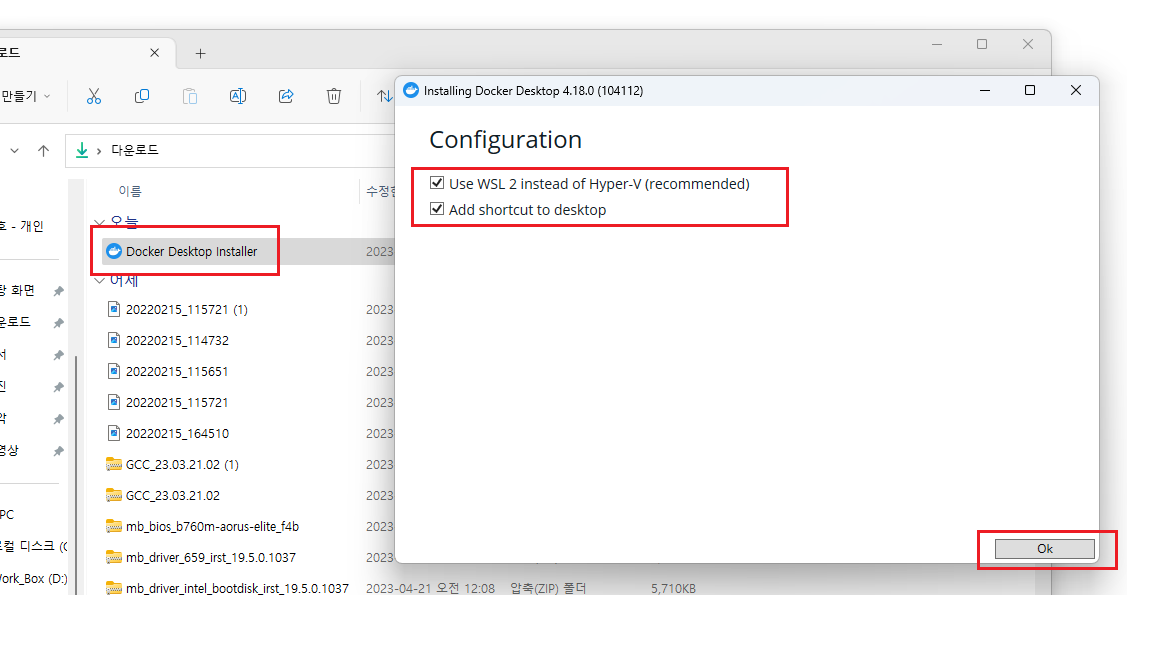Minimize the Docker Desktop installer window
Image resolution: width=1152 pixels, height=648 pixels.
tap(984, 90)
